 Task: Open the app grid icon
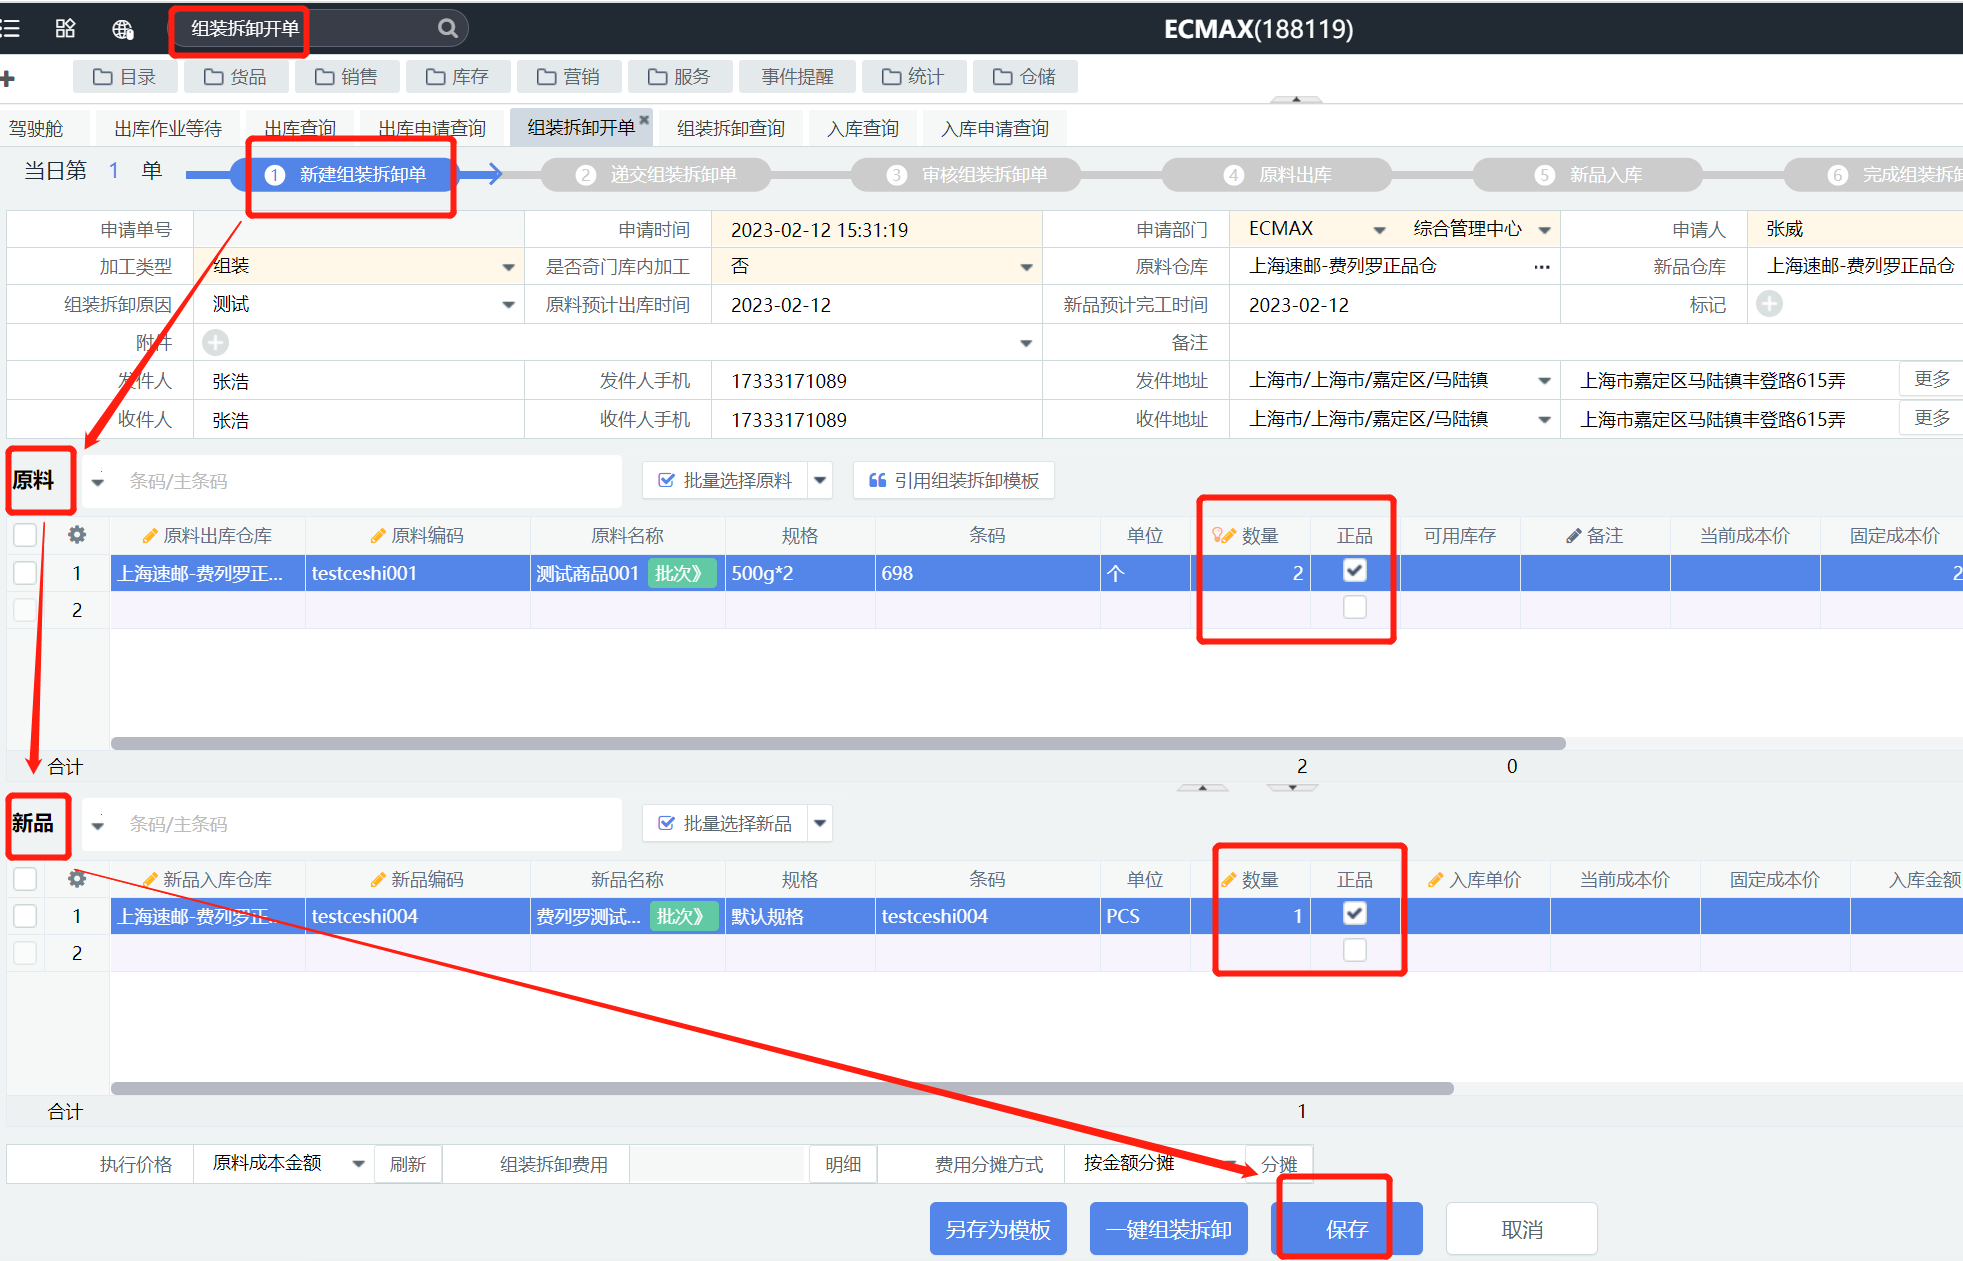pos(65,28)
